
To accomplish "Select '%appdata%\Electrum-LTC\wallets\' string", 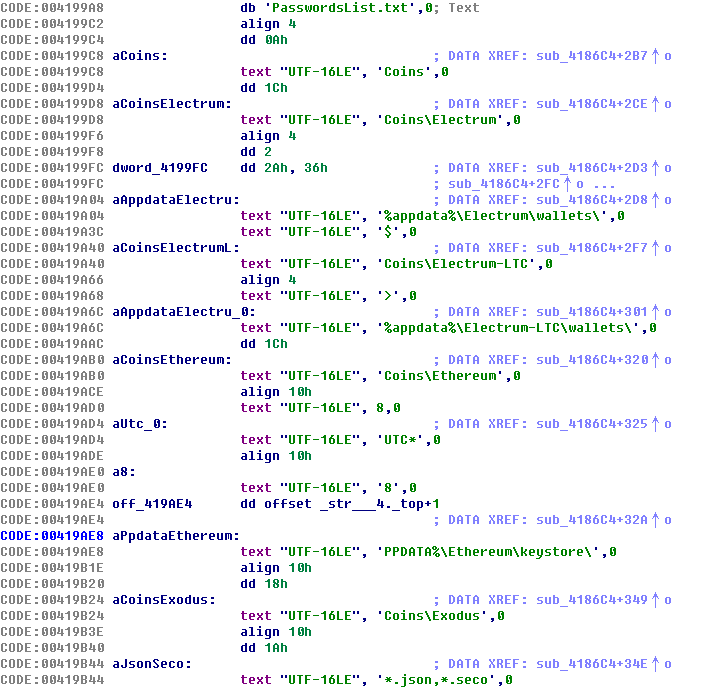I will click(509, 328).
